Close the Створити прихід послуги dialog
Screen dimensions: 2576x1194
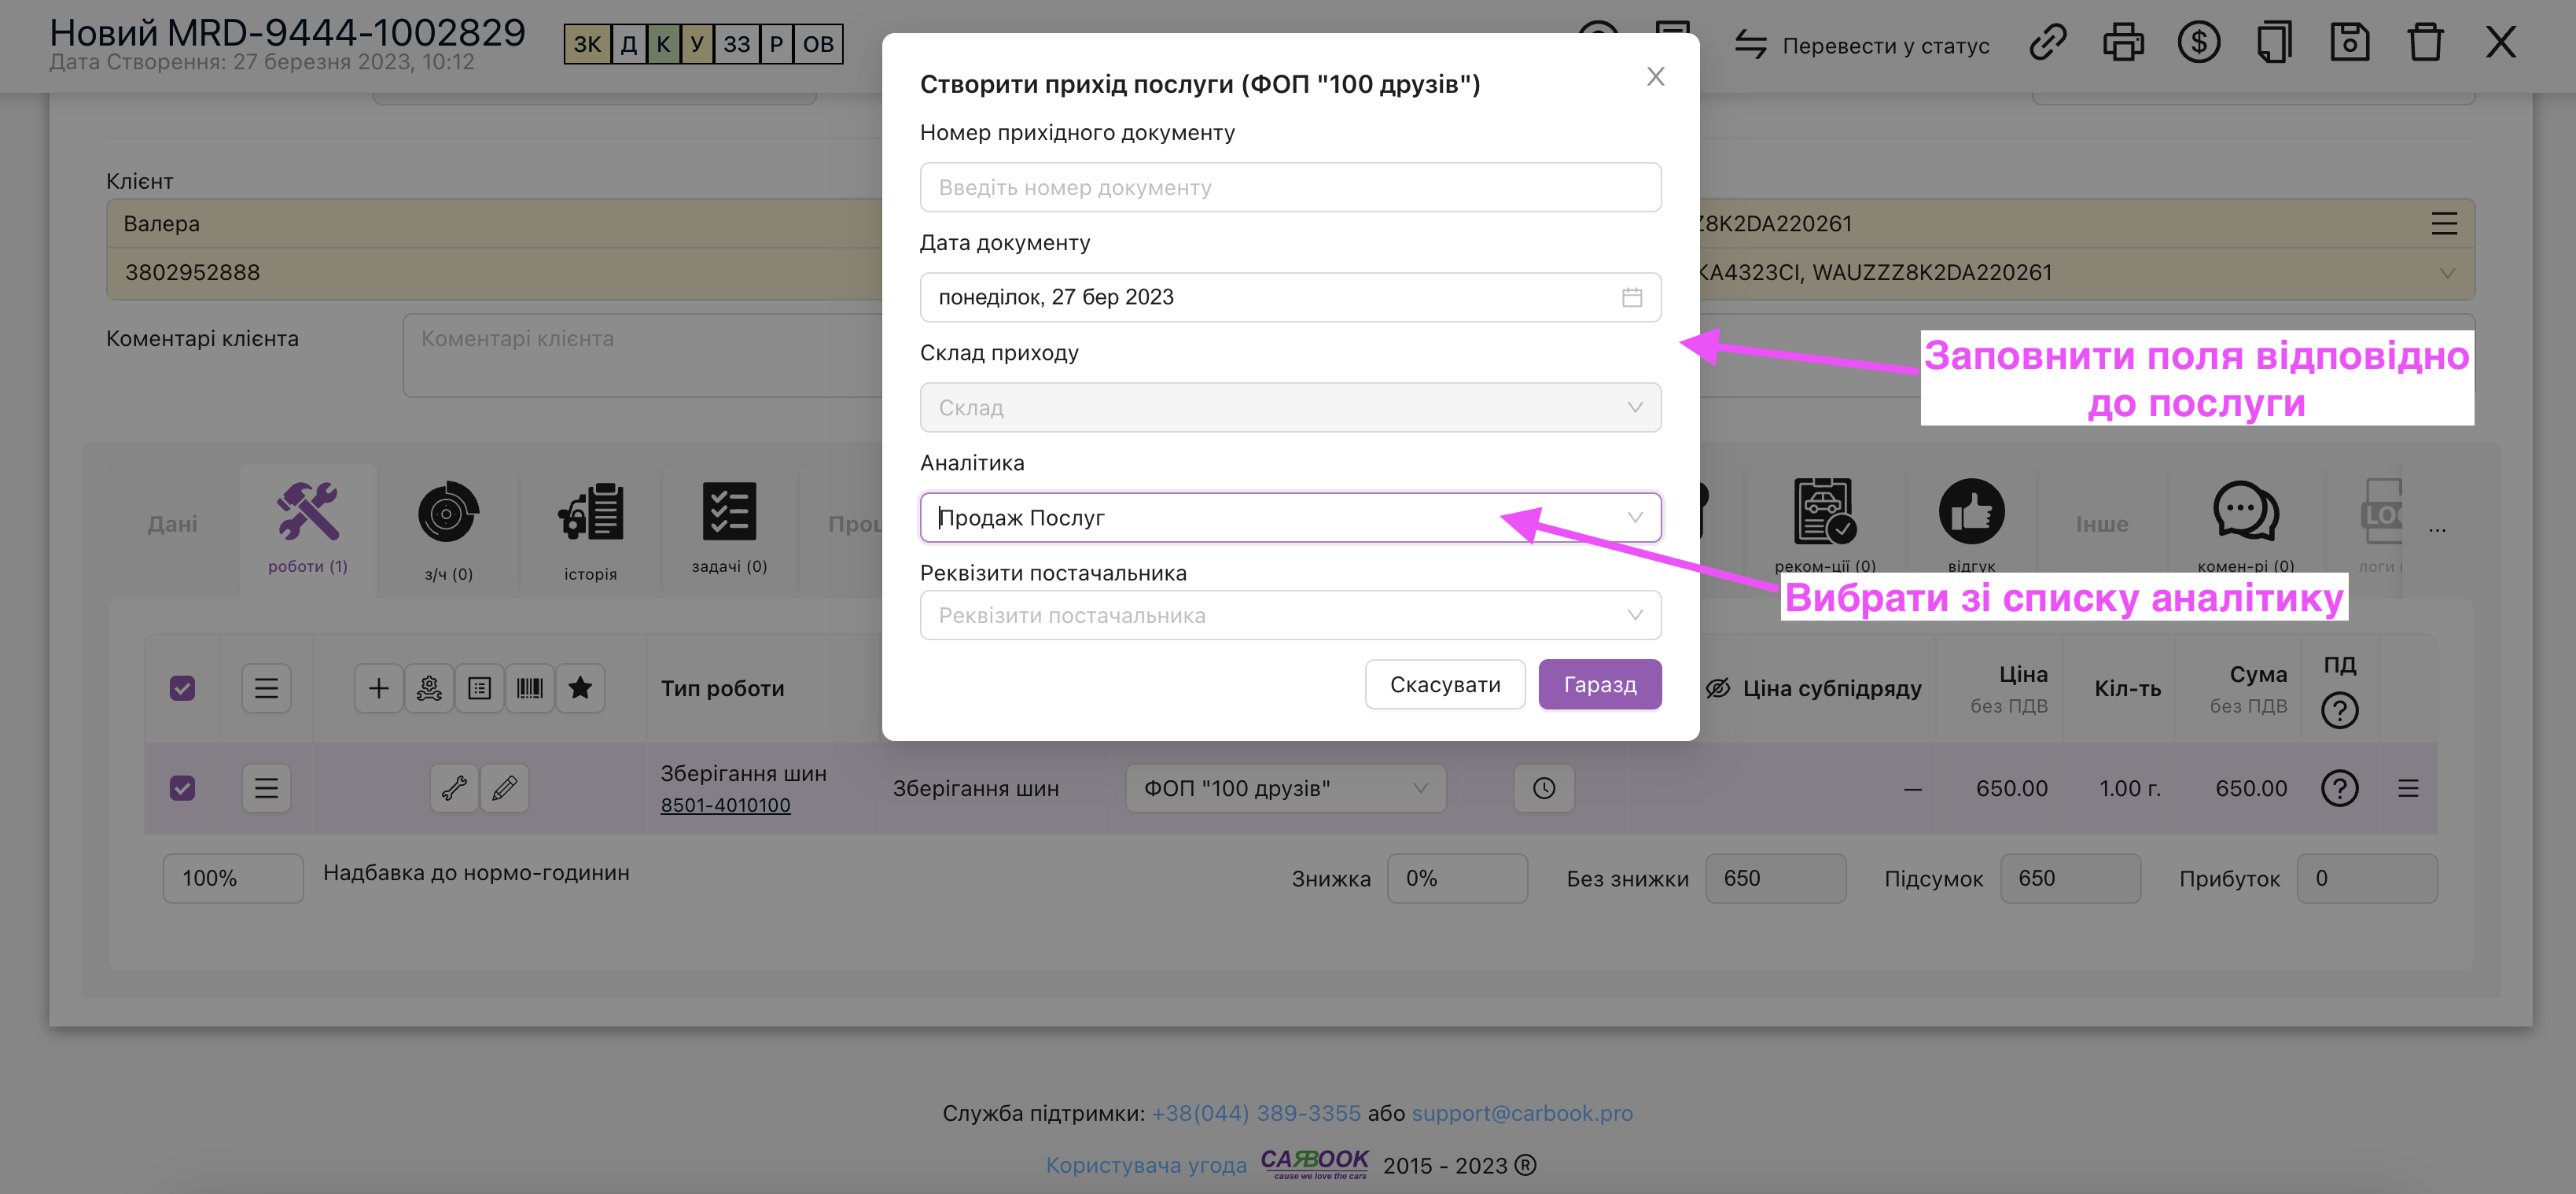point(1656,76)
